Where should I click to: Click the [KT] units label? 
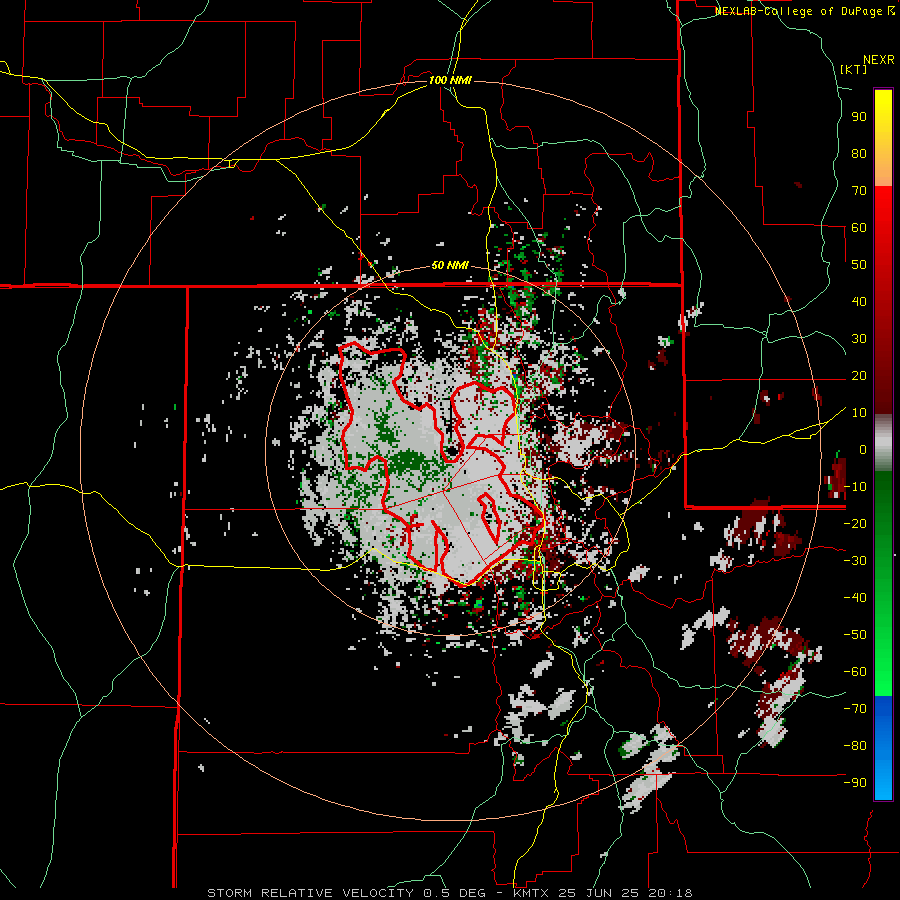853,69
